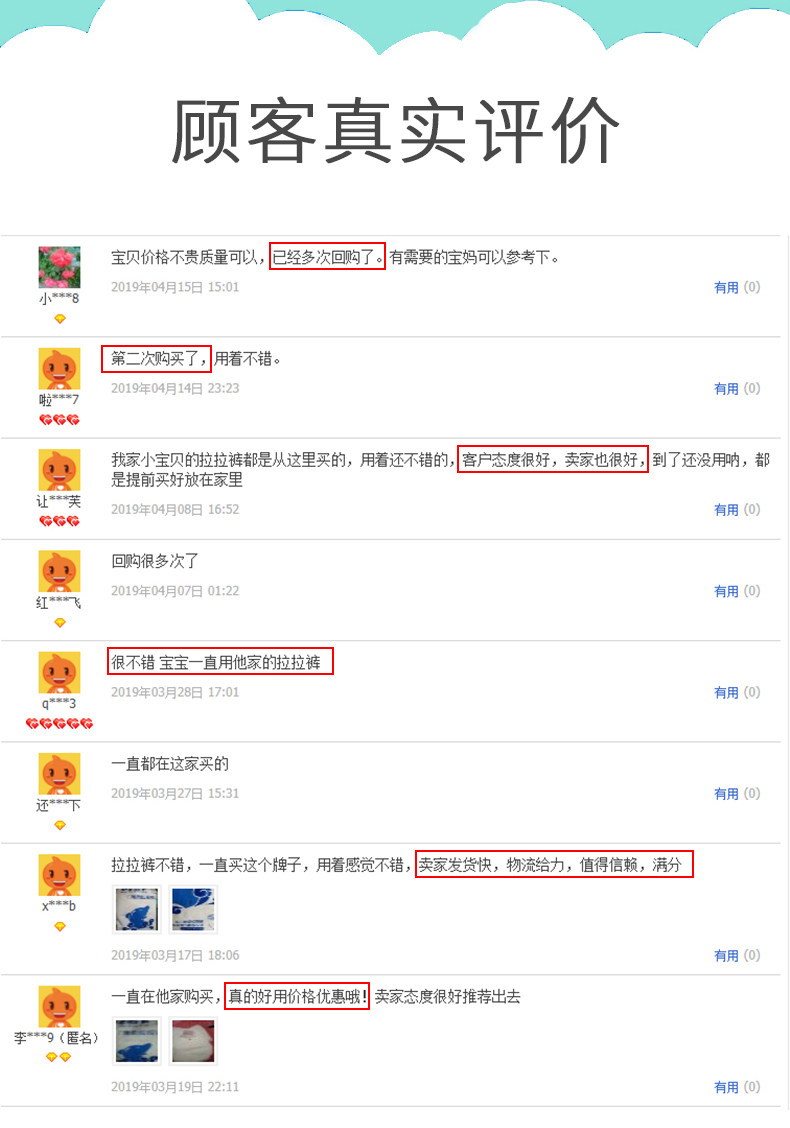Click 有用 on the 2019年03月28日 review
The height and width of the screenshot is (1128, 790).
pyautogui.click(x=726, y=692)
